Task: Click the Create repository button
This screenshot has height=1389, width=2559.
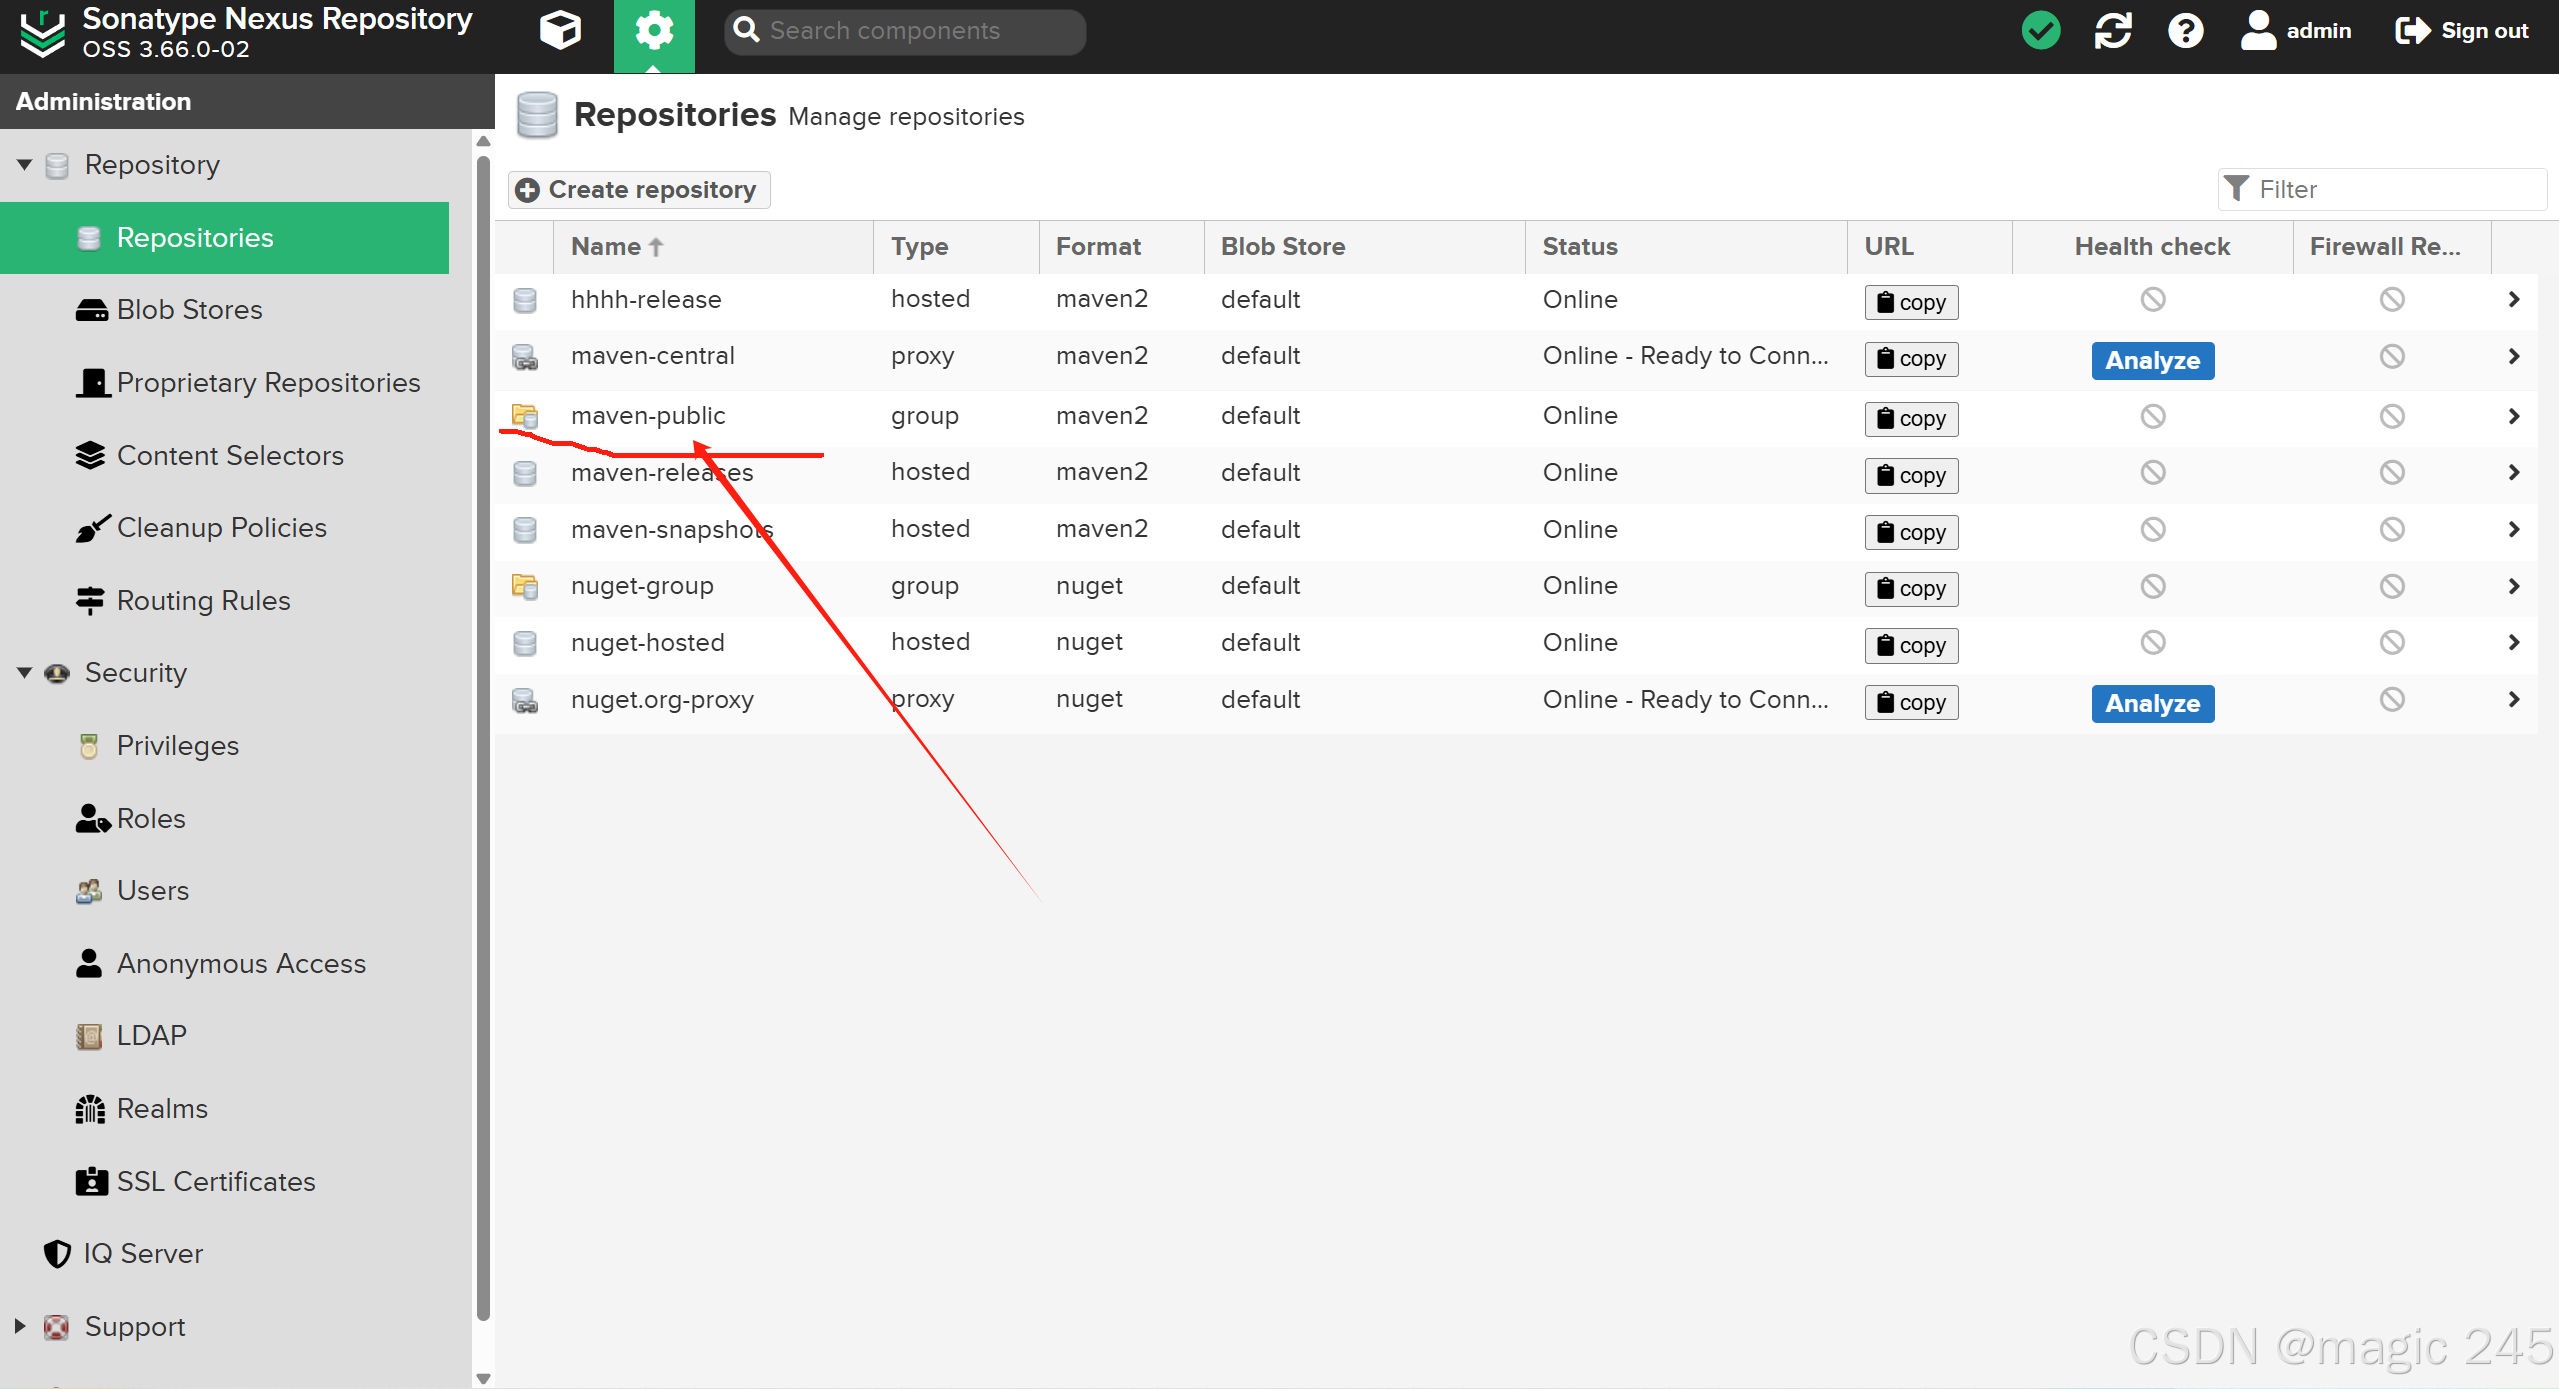Action: 639,190
